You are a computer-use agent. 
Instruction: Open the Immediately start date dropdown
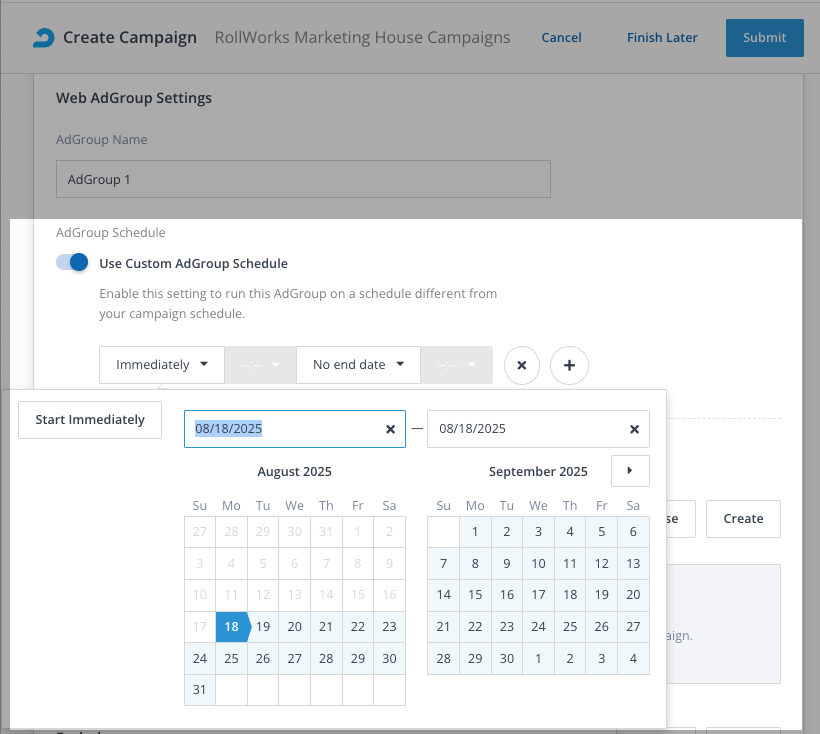(x=162, y=365)
